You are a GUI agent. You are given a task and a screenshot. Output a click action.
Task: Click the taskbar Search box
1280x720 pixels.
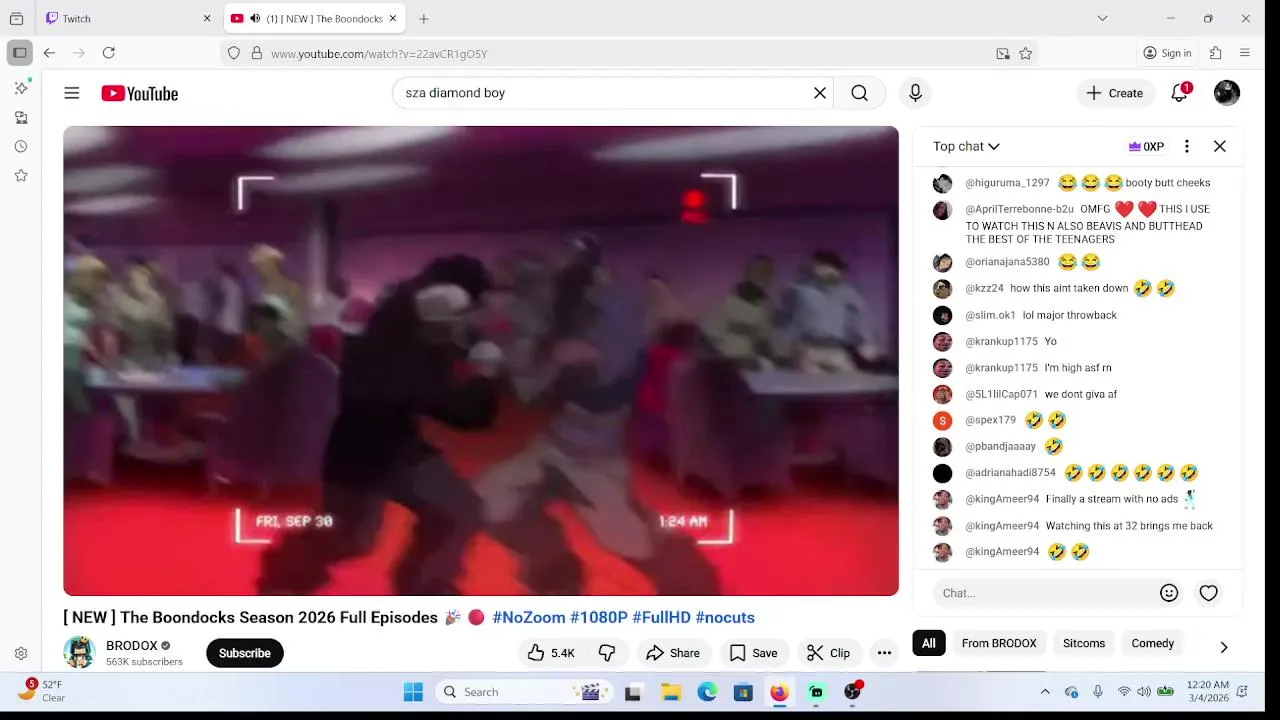[524, 692]
